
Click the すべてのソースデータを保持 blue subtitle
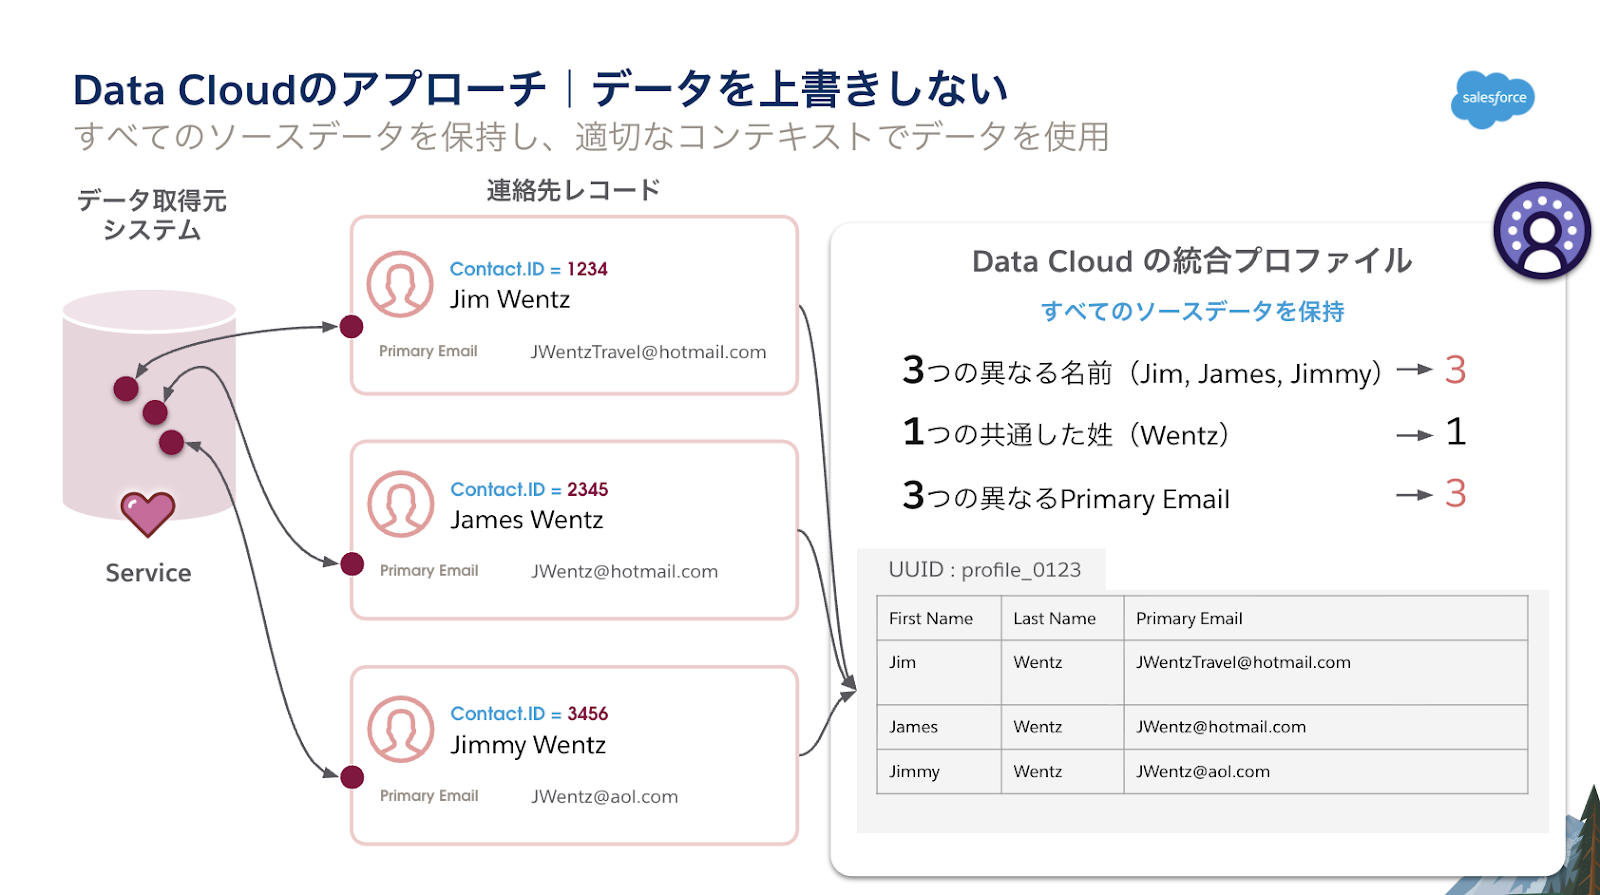[x=1192, y=312]
